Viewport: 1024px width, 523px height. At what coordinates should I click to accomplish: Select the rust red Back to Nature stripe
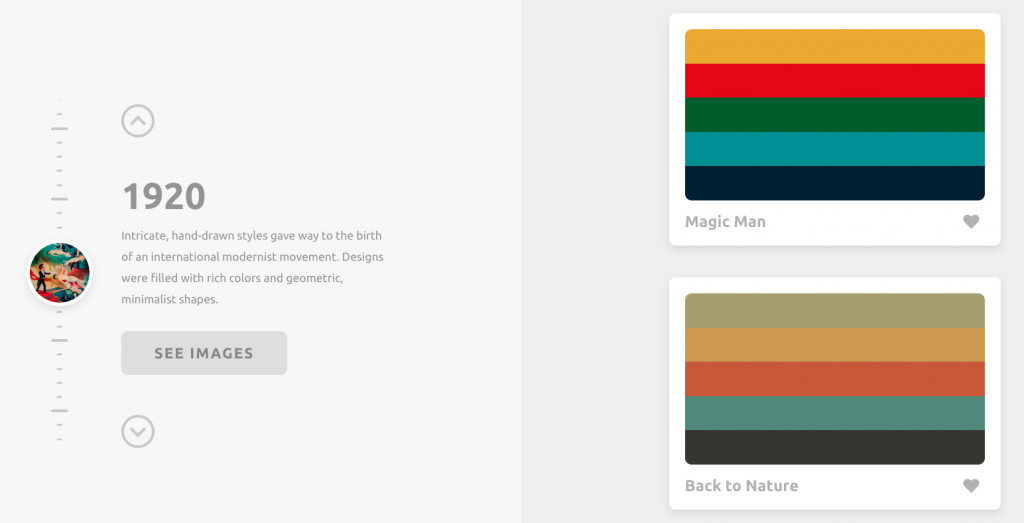(835, 379)
